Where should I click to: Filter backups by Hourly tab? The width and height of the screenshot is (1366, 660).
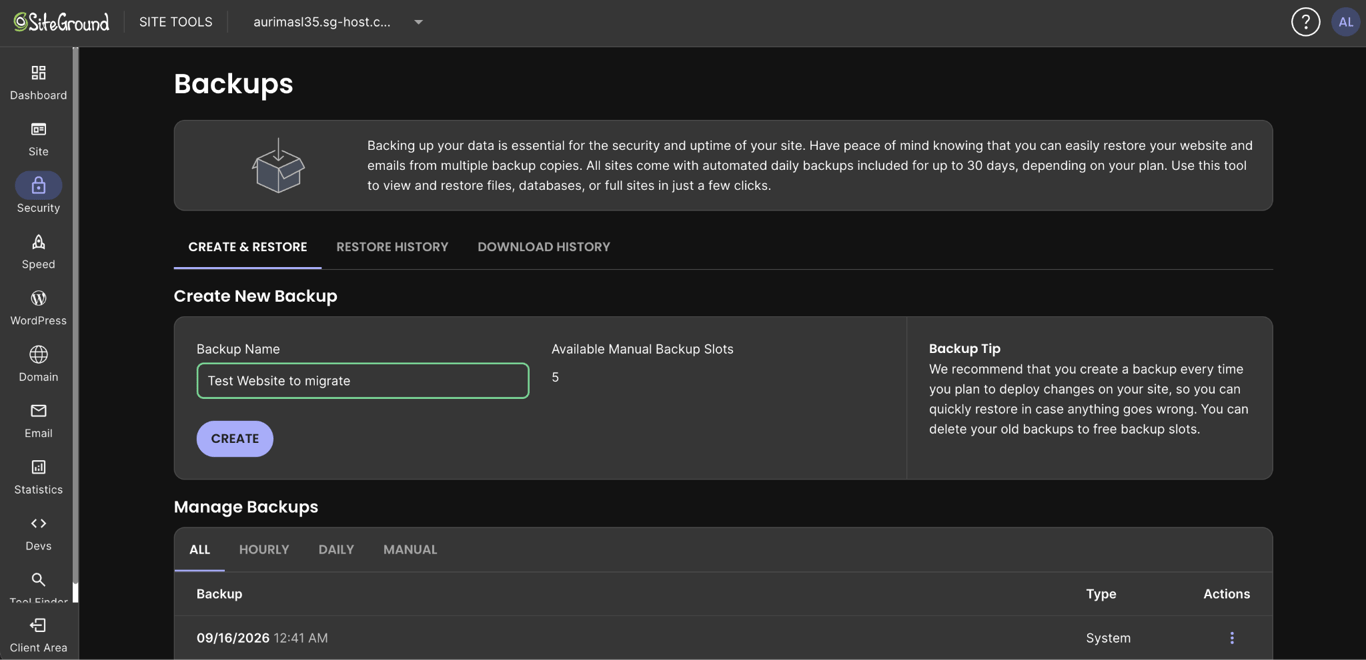coord(264,550)
